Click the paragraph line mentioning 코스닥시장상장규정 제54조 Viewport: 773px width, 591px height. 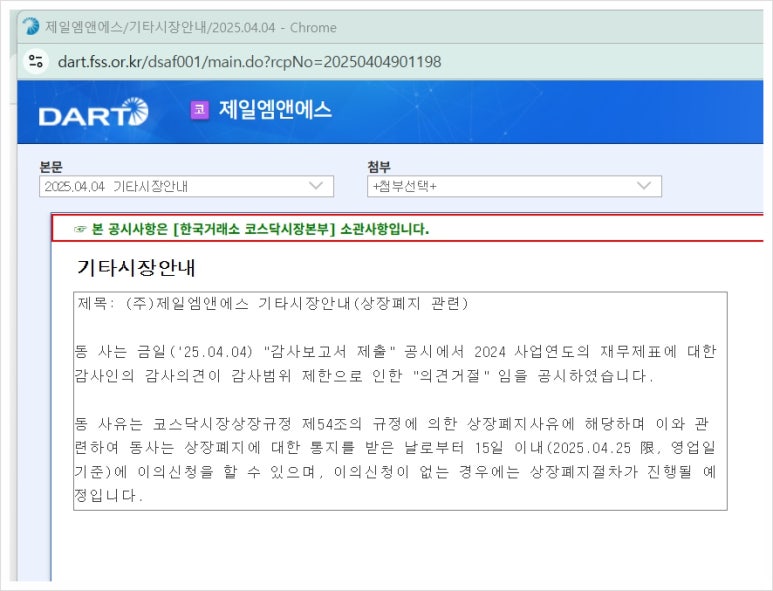click(391, 423)
